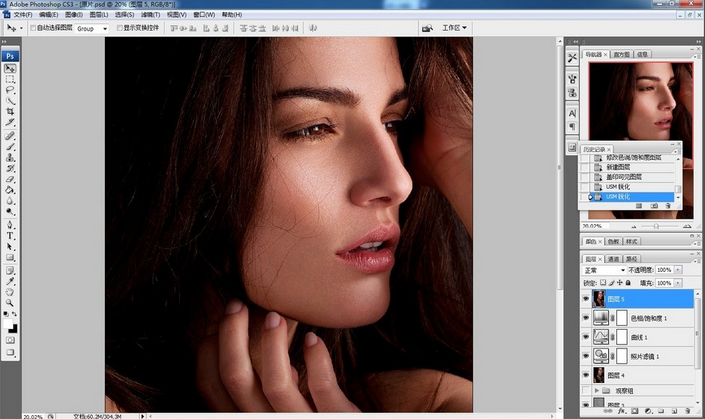Viewport: 705px width, 419px height.
Task: Enable 显示变换控件 checkbox
Action: (120, 28)
